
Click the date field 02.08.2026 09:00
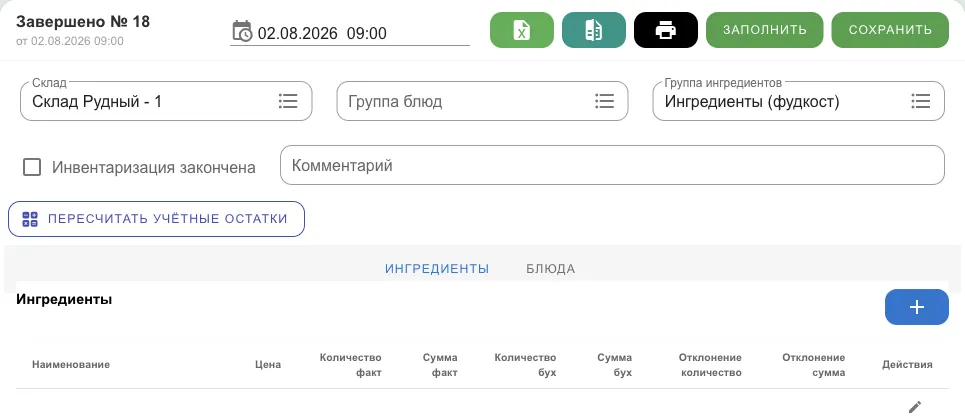click(350, 32)
